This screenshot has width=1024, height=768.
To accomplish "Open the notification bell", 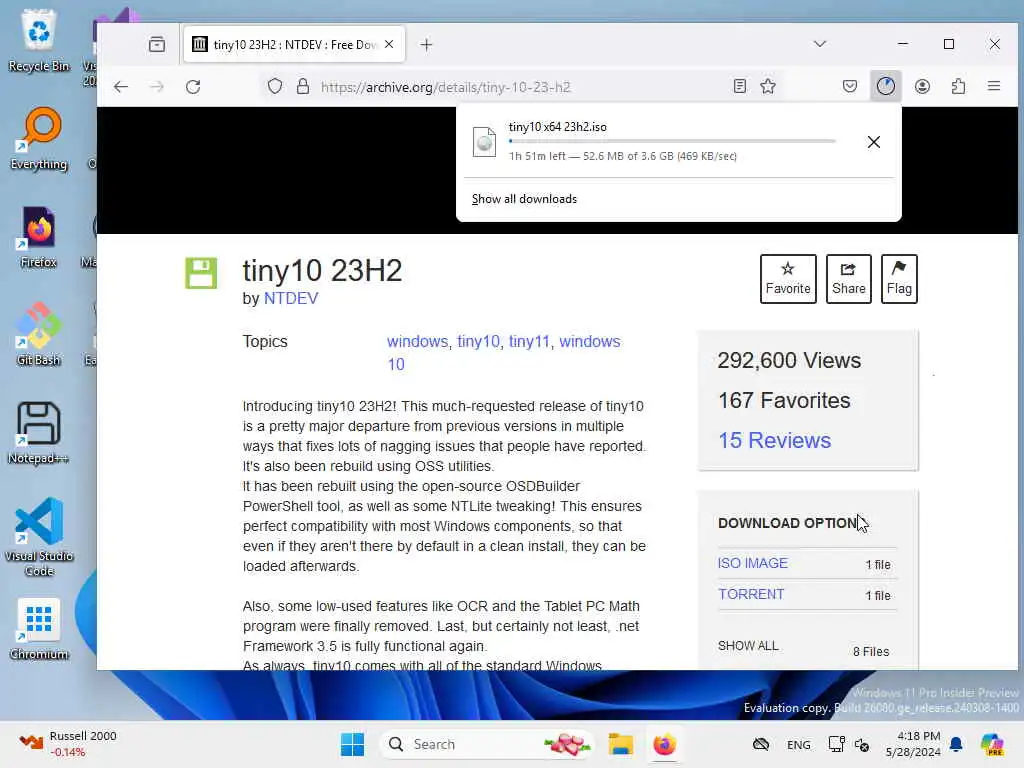I will pos(956,744).
